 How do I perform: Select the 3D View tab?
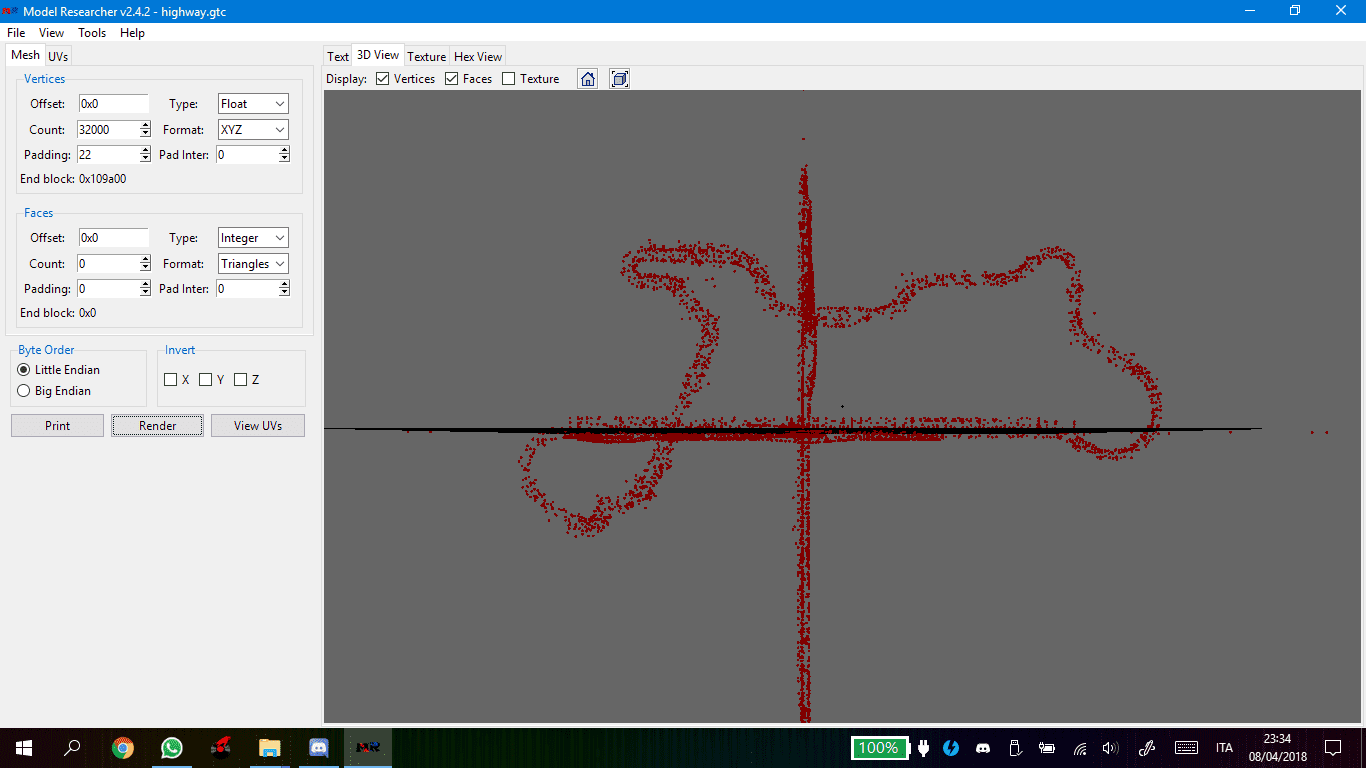[x=378, y=56]
